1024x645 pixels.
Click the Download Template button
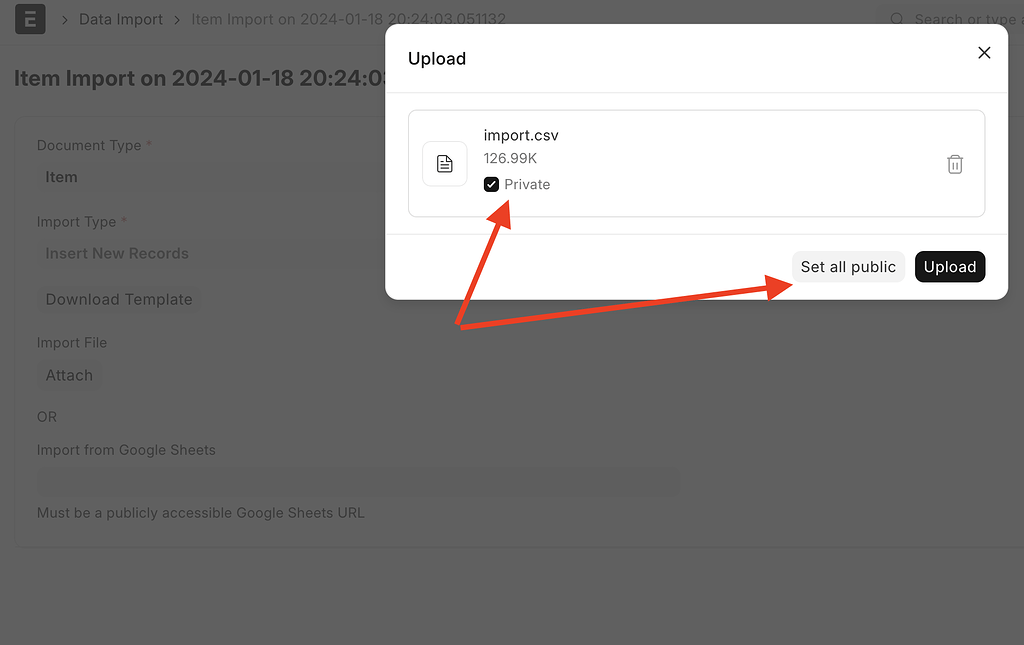tap(118, 299)
